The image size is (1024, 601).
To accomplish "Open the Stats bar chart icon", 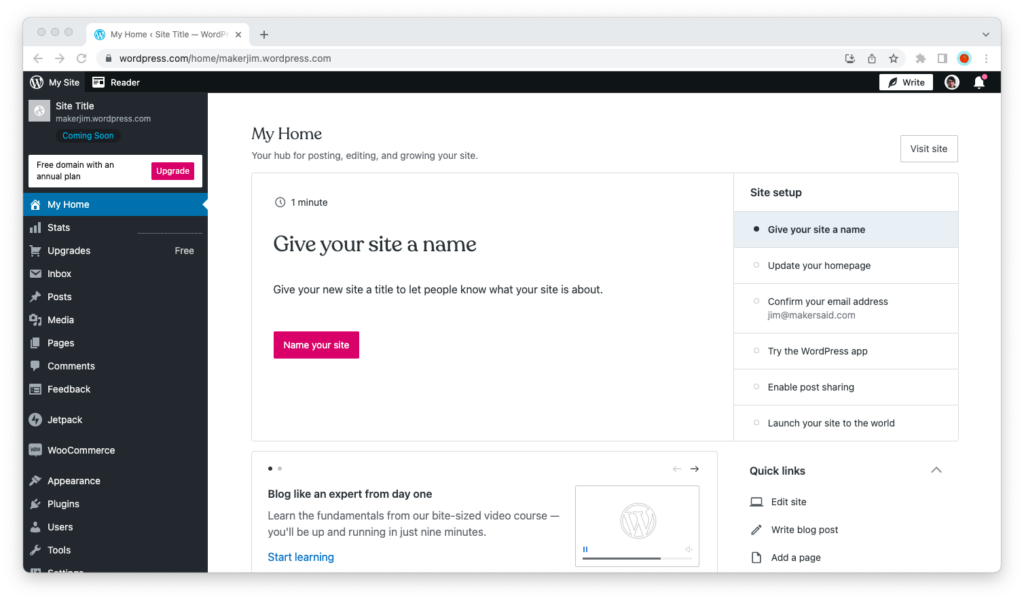I will [x=35, y=227].
